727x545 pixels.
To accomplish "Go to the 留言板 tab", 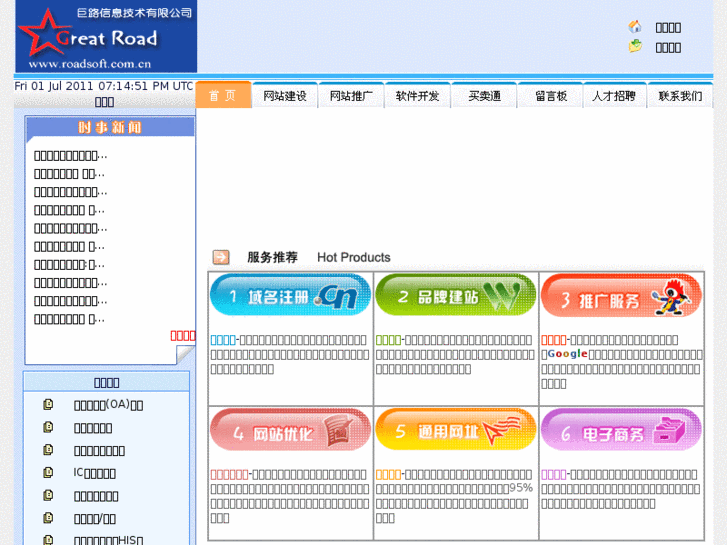I will 550,96.
